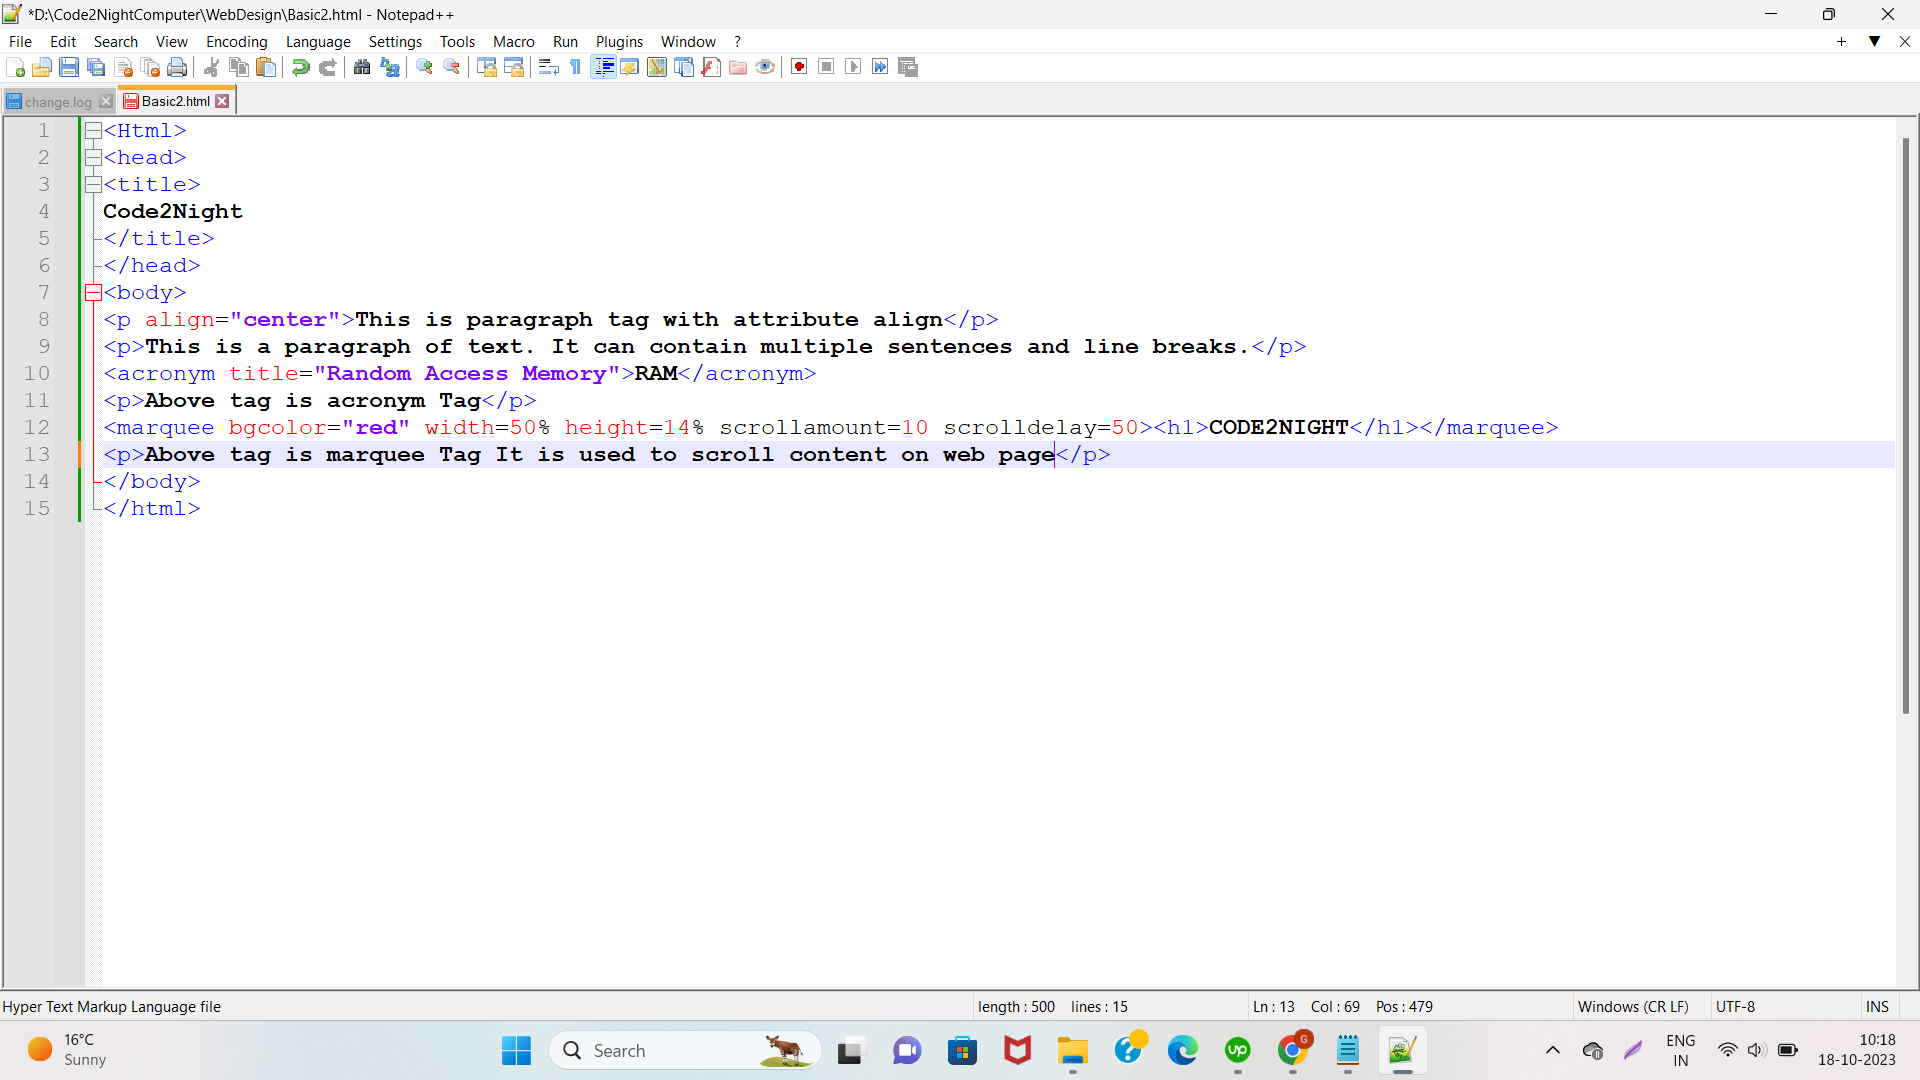The width and height of the screenshot is (1920, 1080).
Task: Open the Search menu
Action: point(116,41)
